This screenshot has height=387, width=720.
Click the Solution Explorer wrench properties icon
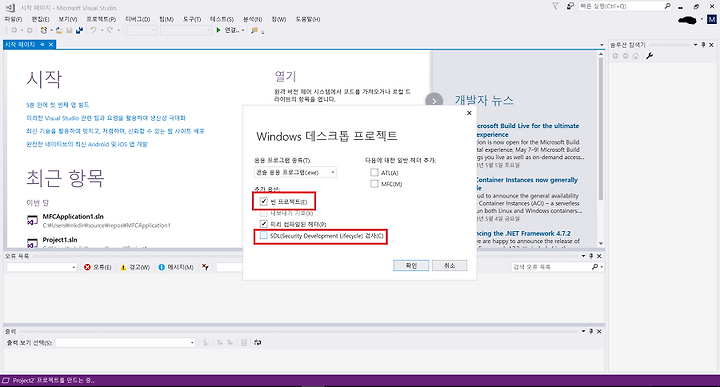[649, 56]
